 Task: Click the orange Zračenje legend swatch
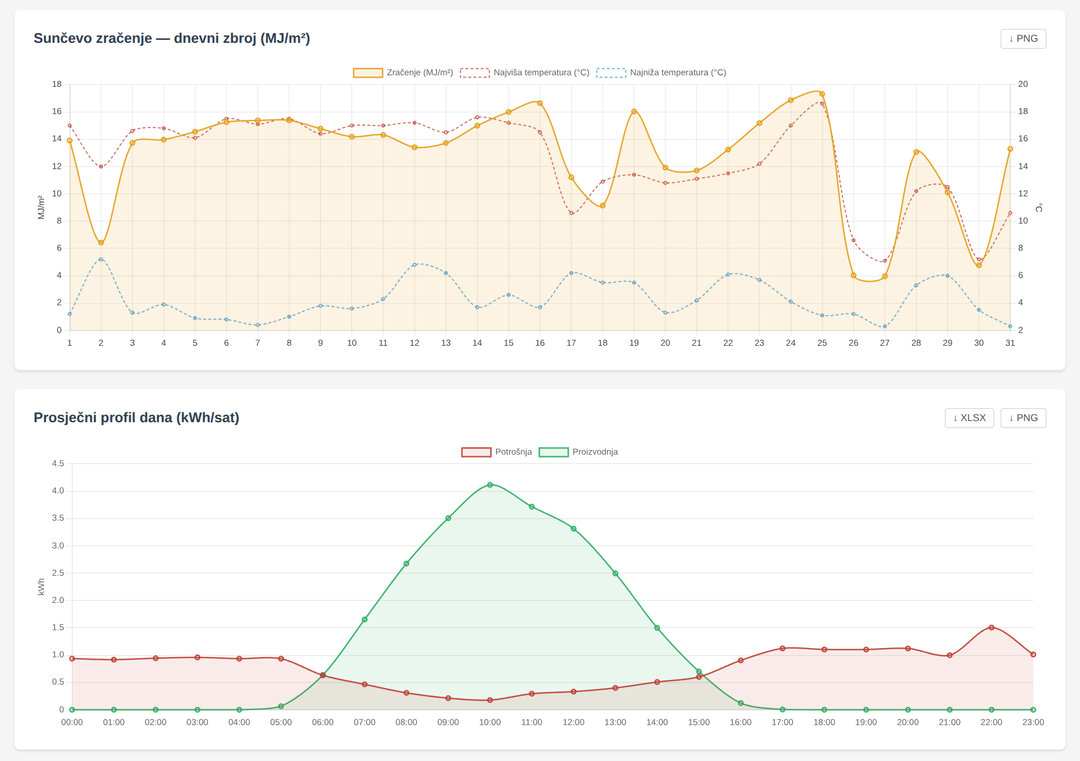368,73
